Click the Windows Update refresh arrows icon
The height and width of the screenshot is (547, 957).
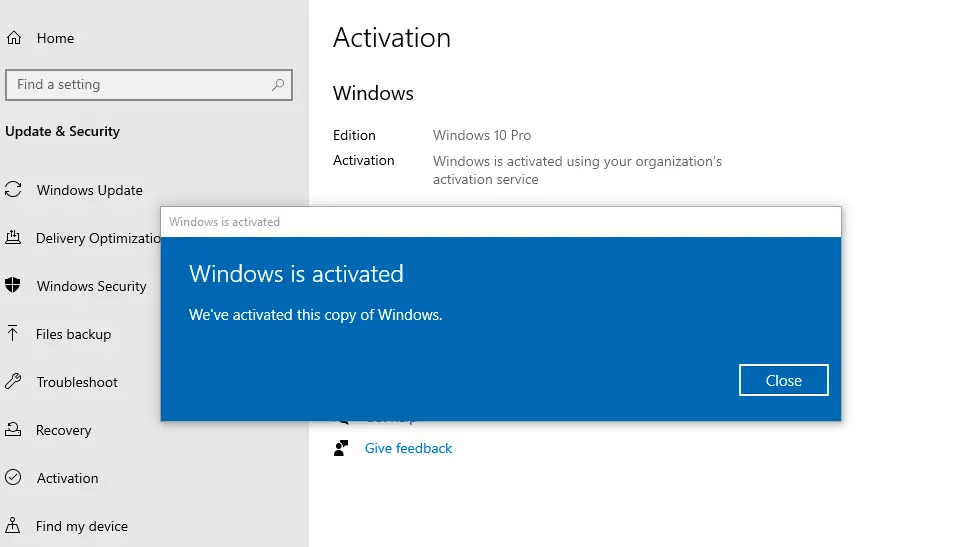click(13, 189)
